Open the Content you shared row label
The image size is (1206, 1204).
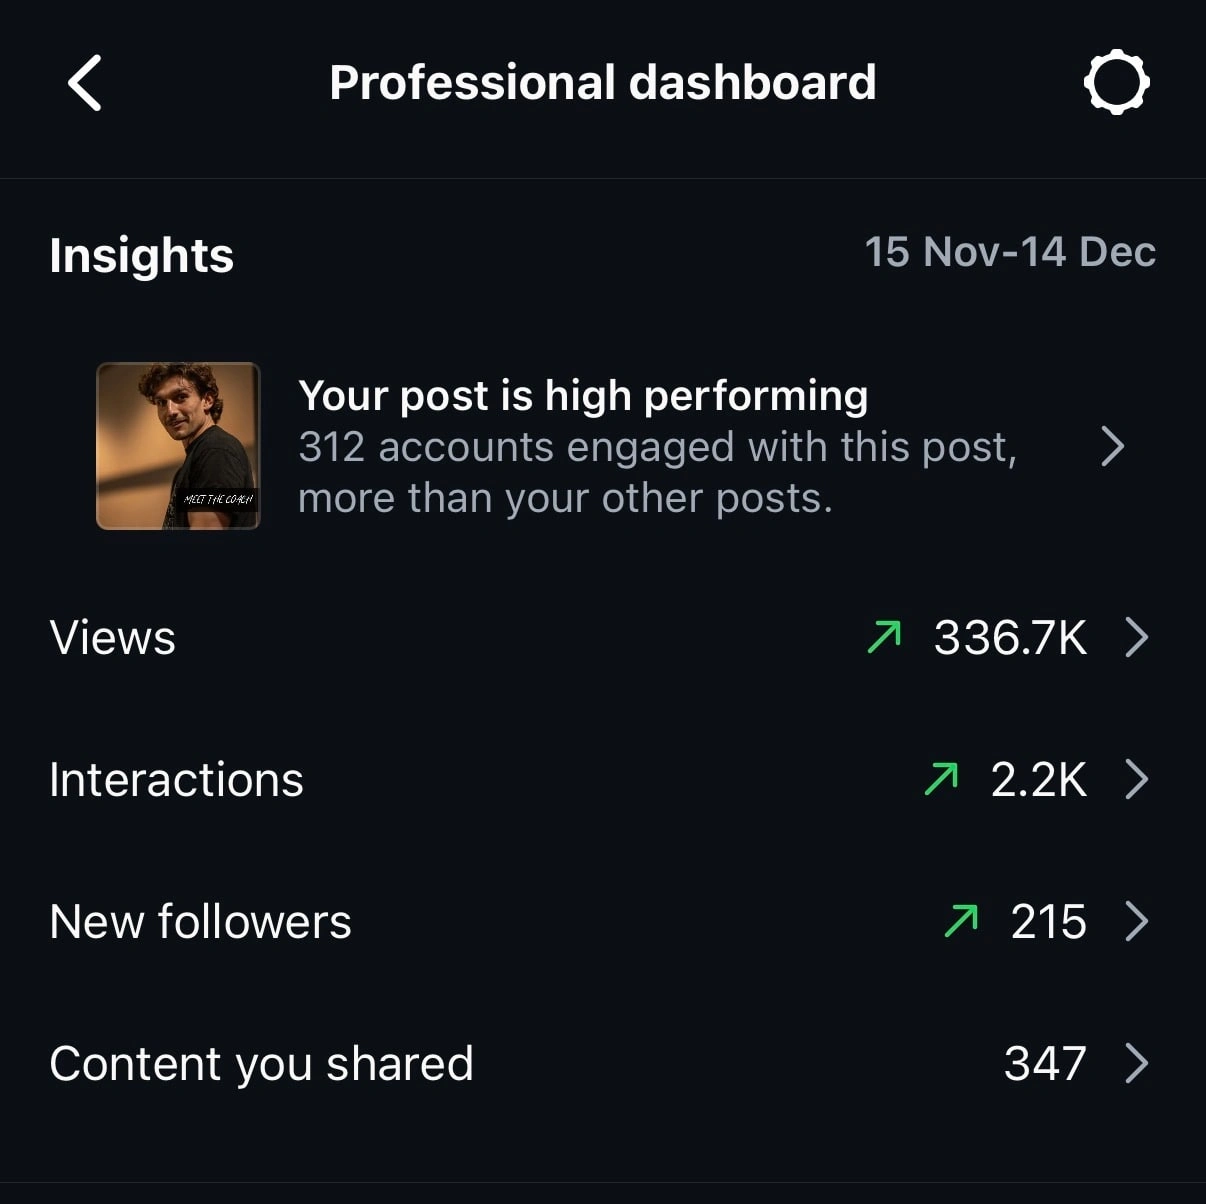click(261, 1064)
